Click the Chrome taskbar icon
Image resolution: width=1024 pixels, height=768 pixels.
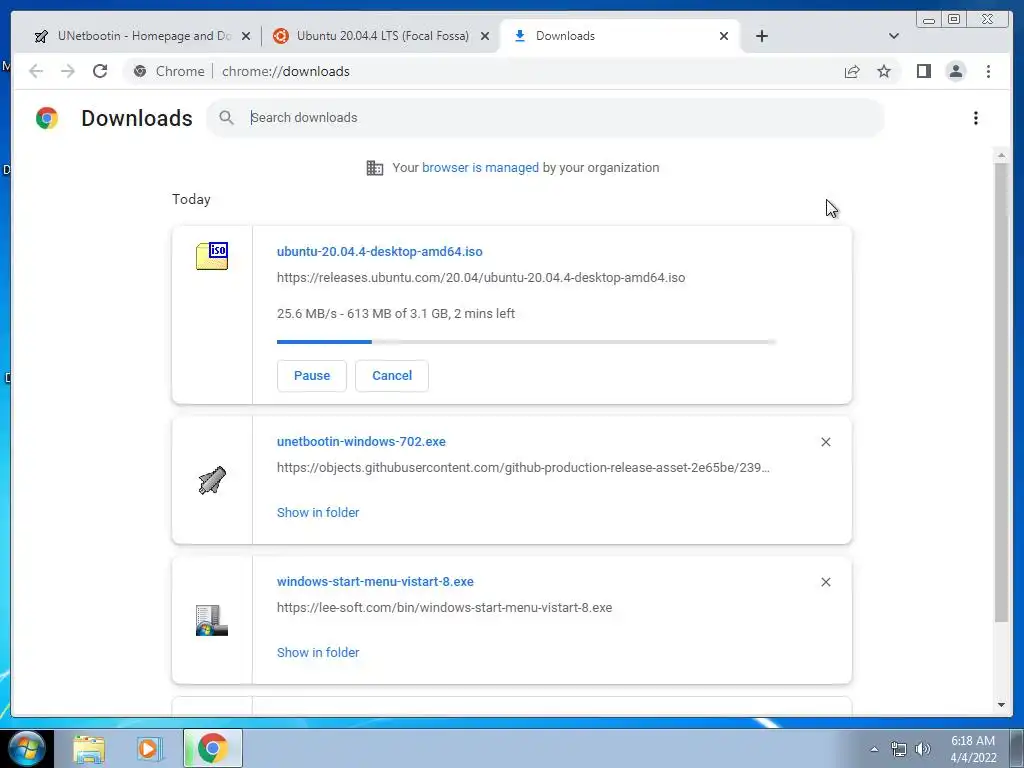(212, 748)
